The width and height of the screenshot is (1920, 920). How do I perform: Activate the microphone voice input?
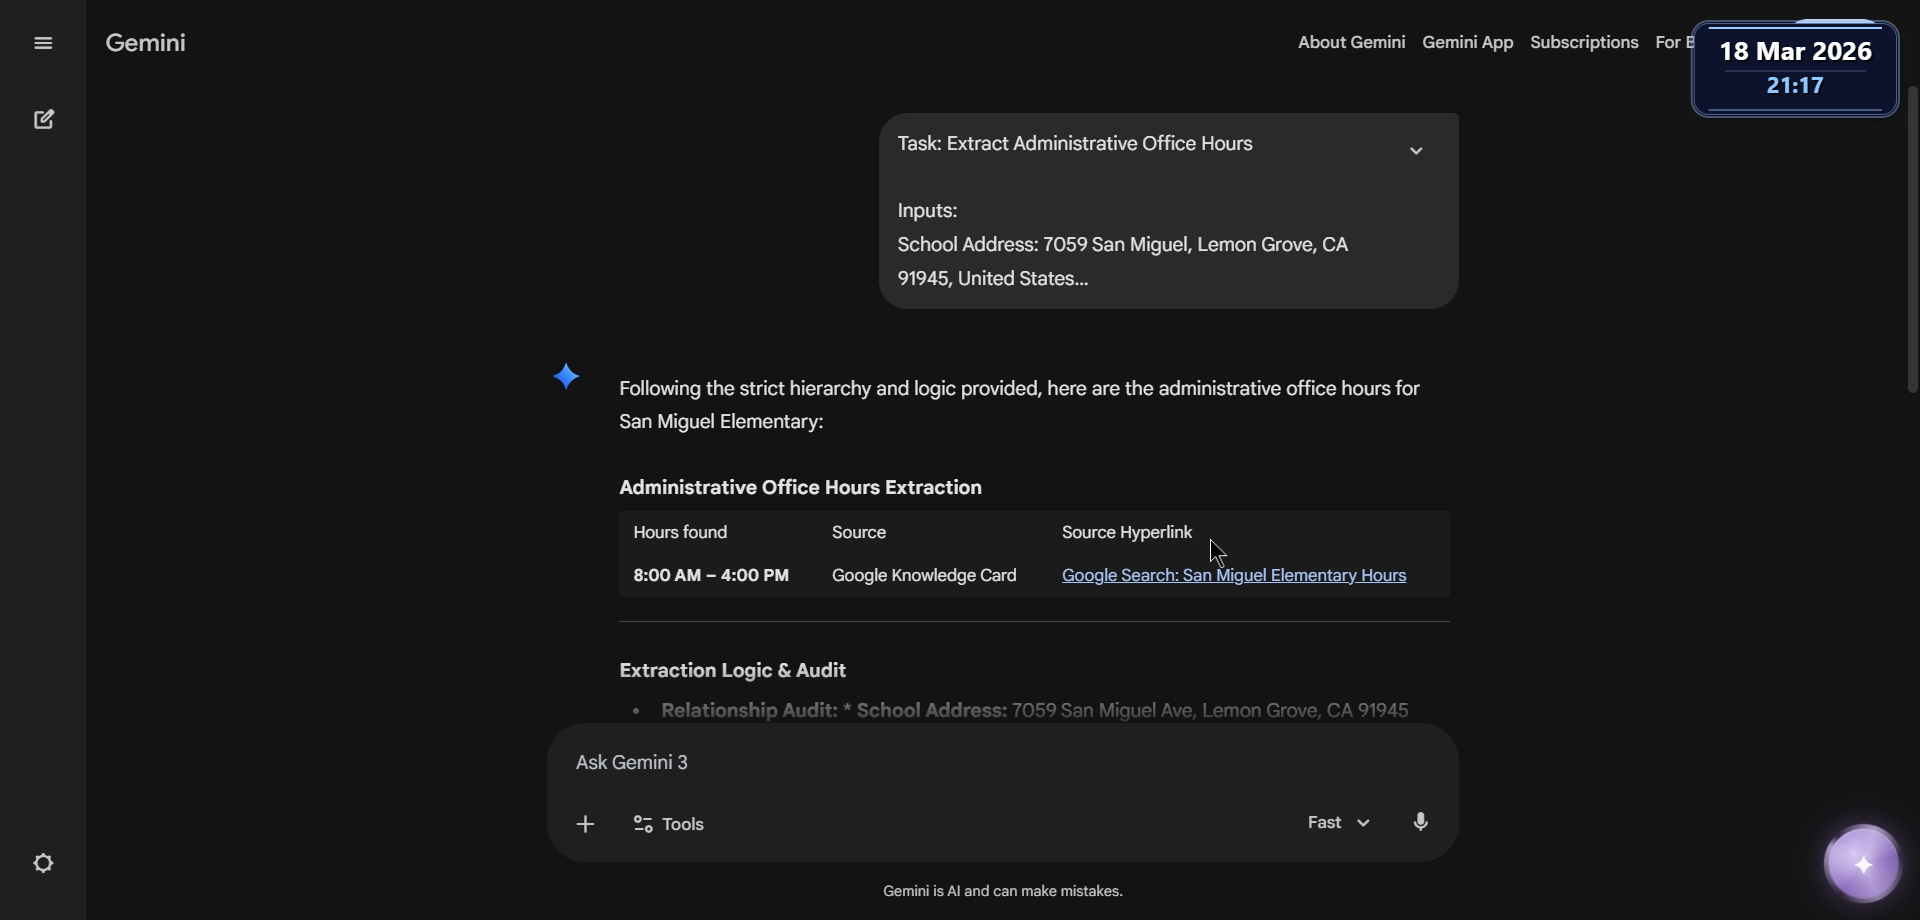(1421, 822)
